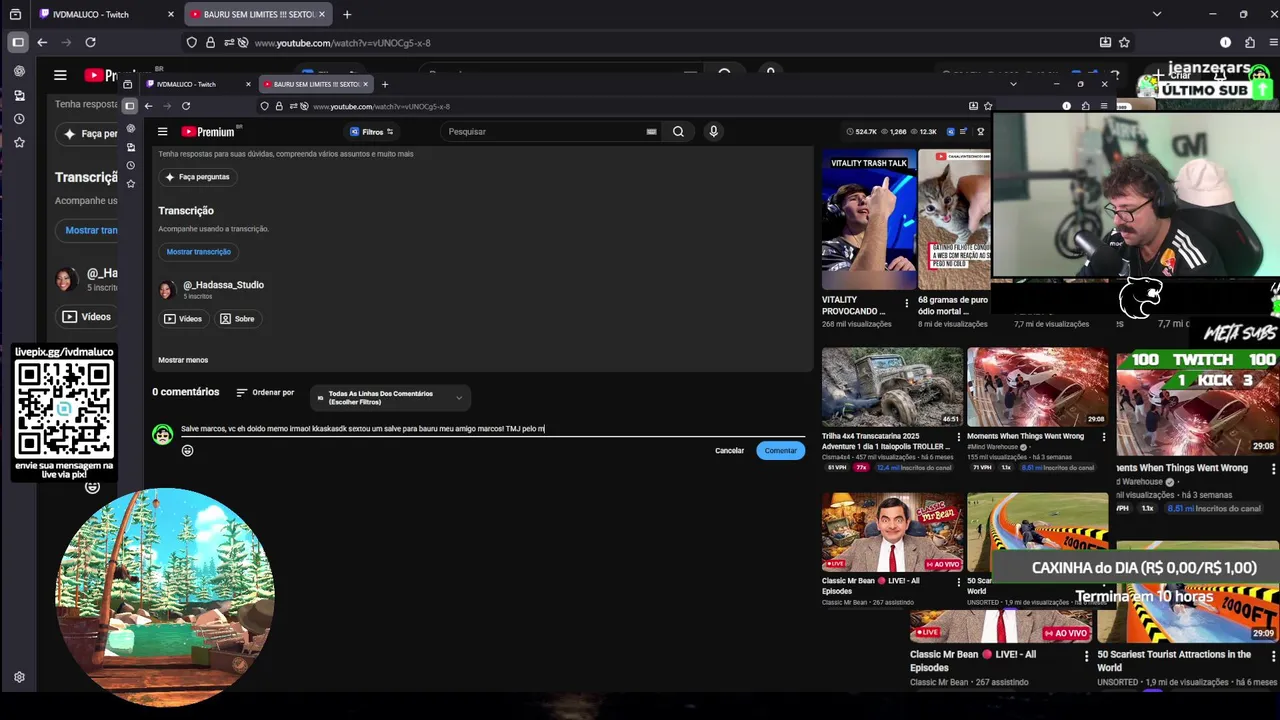The height and width of the screenshot is (720, 1280).
Task: Click the Faça perguntas button in inner window
Action: pyautogui.click(x=197, y=177)
